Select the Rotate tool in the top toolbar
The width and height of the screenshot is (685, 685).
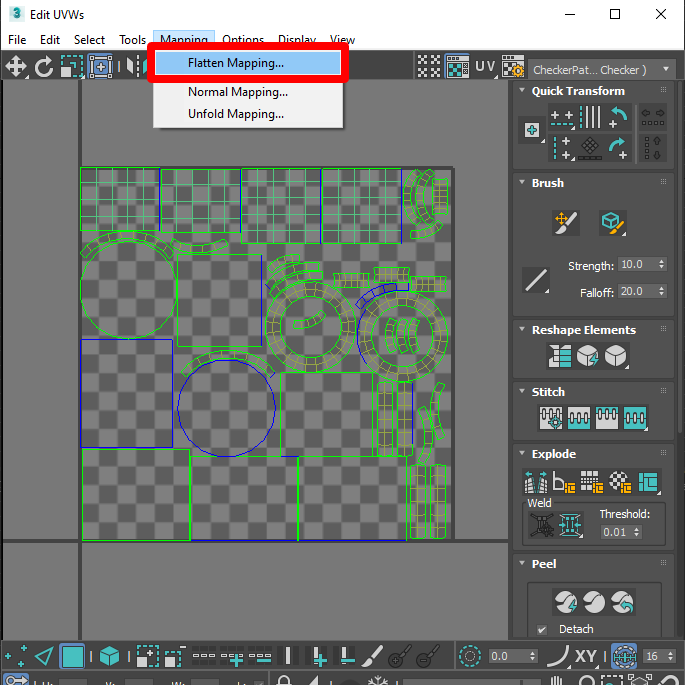[44, 67]
